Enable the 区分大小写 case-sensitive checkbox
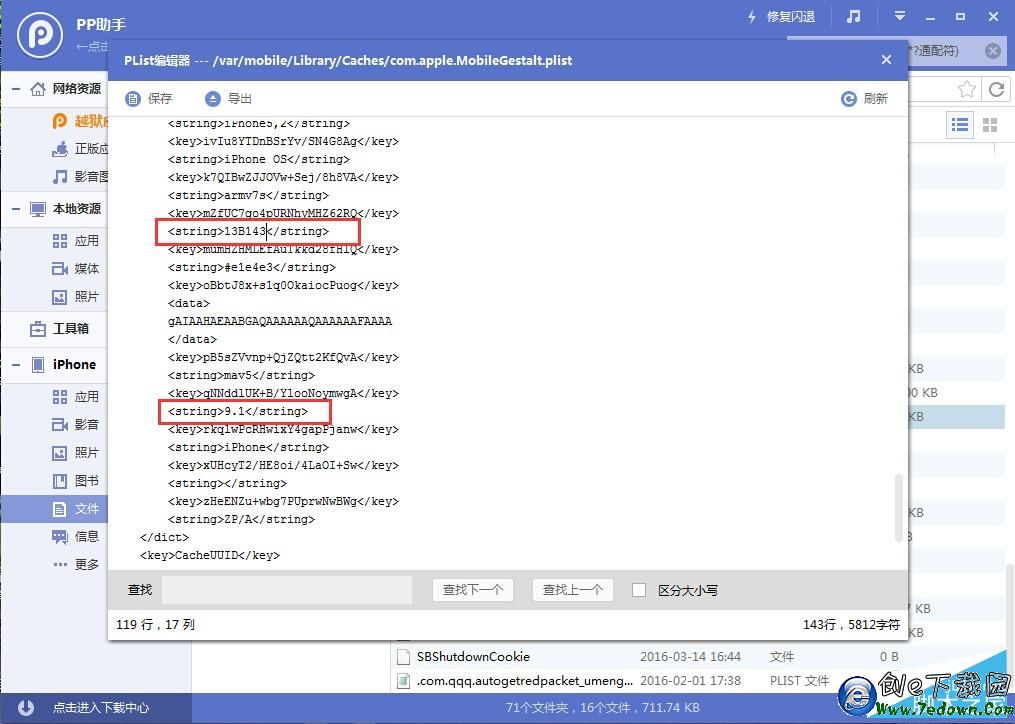The height and width of the screenshot is (724, 1015). (x=639, y=590)
